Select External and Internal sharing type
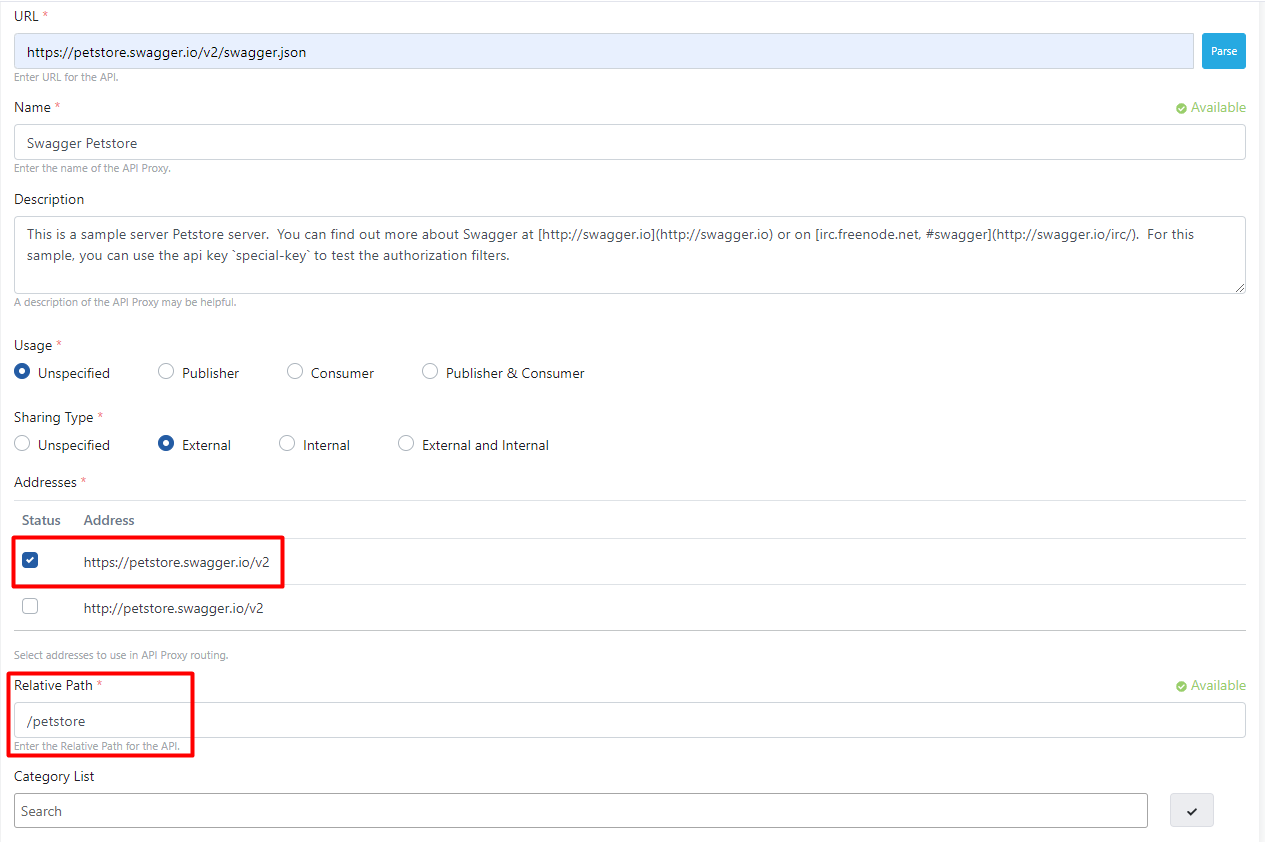The height and width of the screenshot is (842, 1265). 406,444
